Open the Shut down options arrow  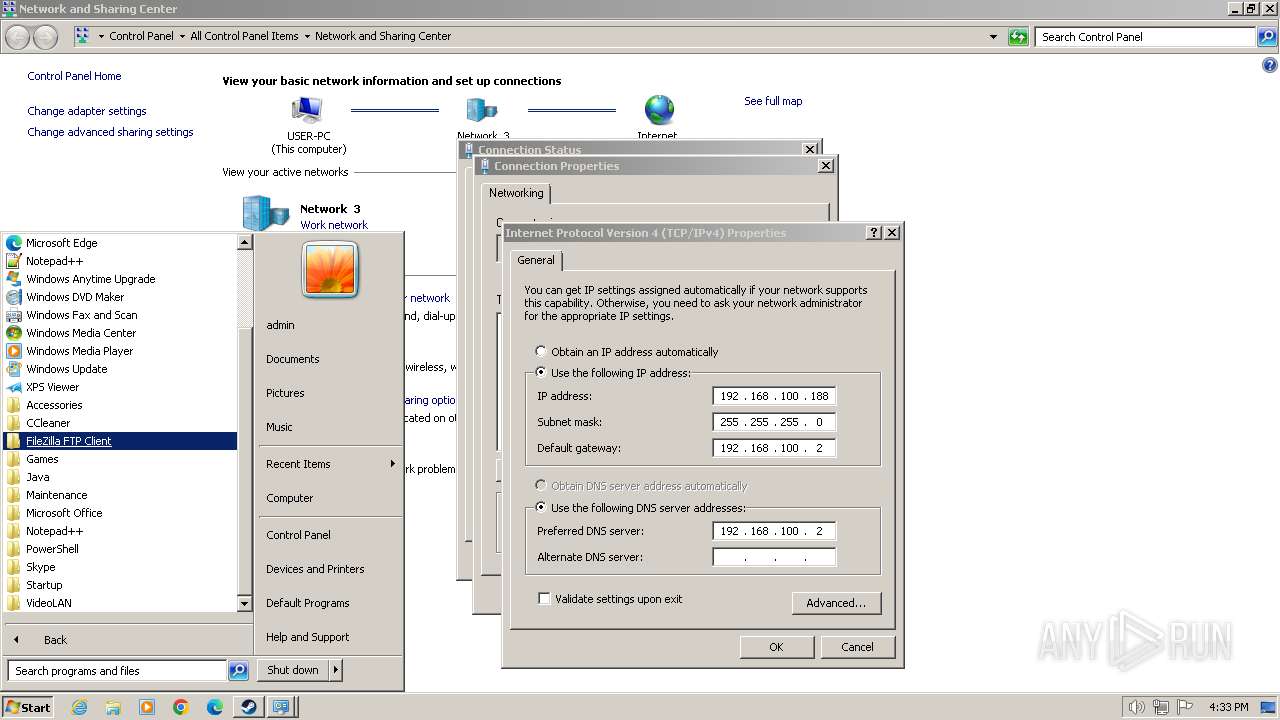pos(336,670)
